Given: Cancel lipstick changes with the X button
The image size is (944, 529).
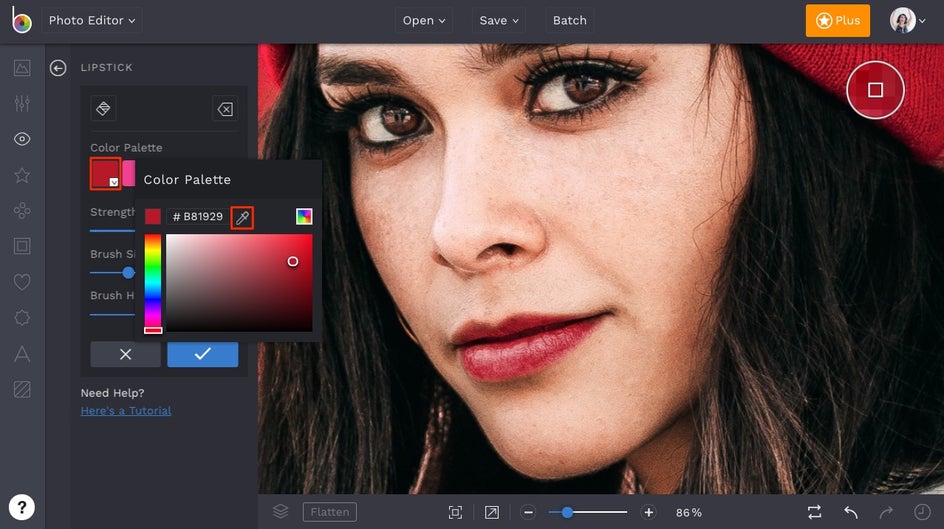Looking at the screenshot, I should 125,354.
